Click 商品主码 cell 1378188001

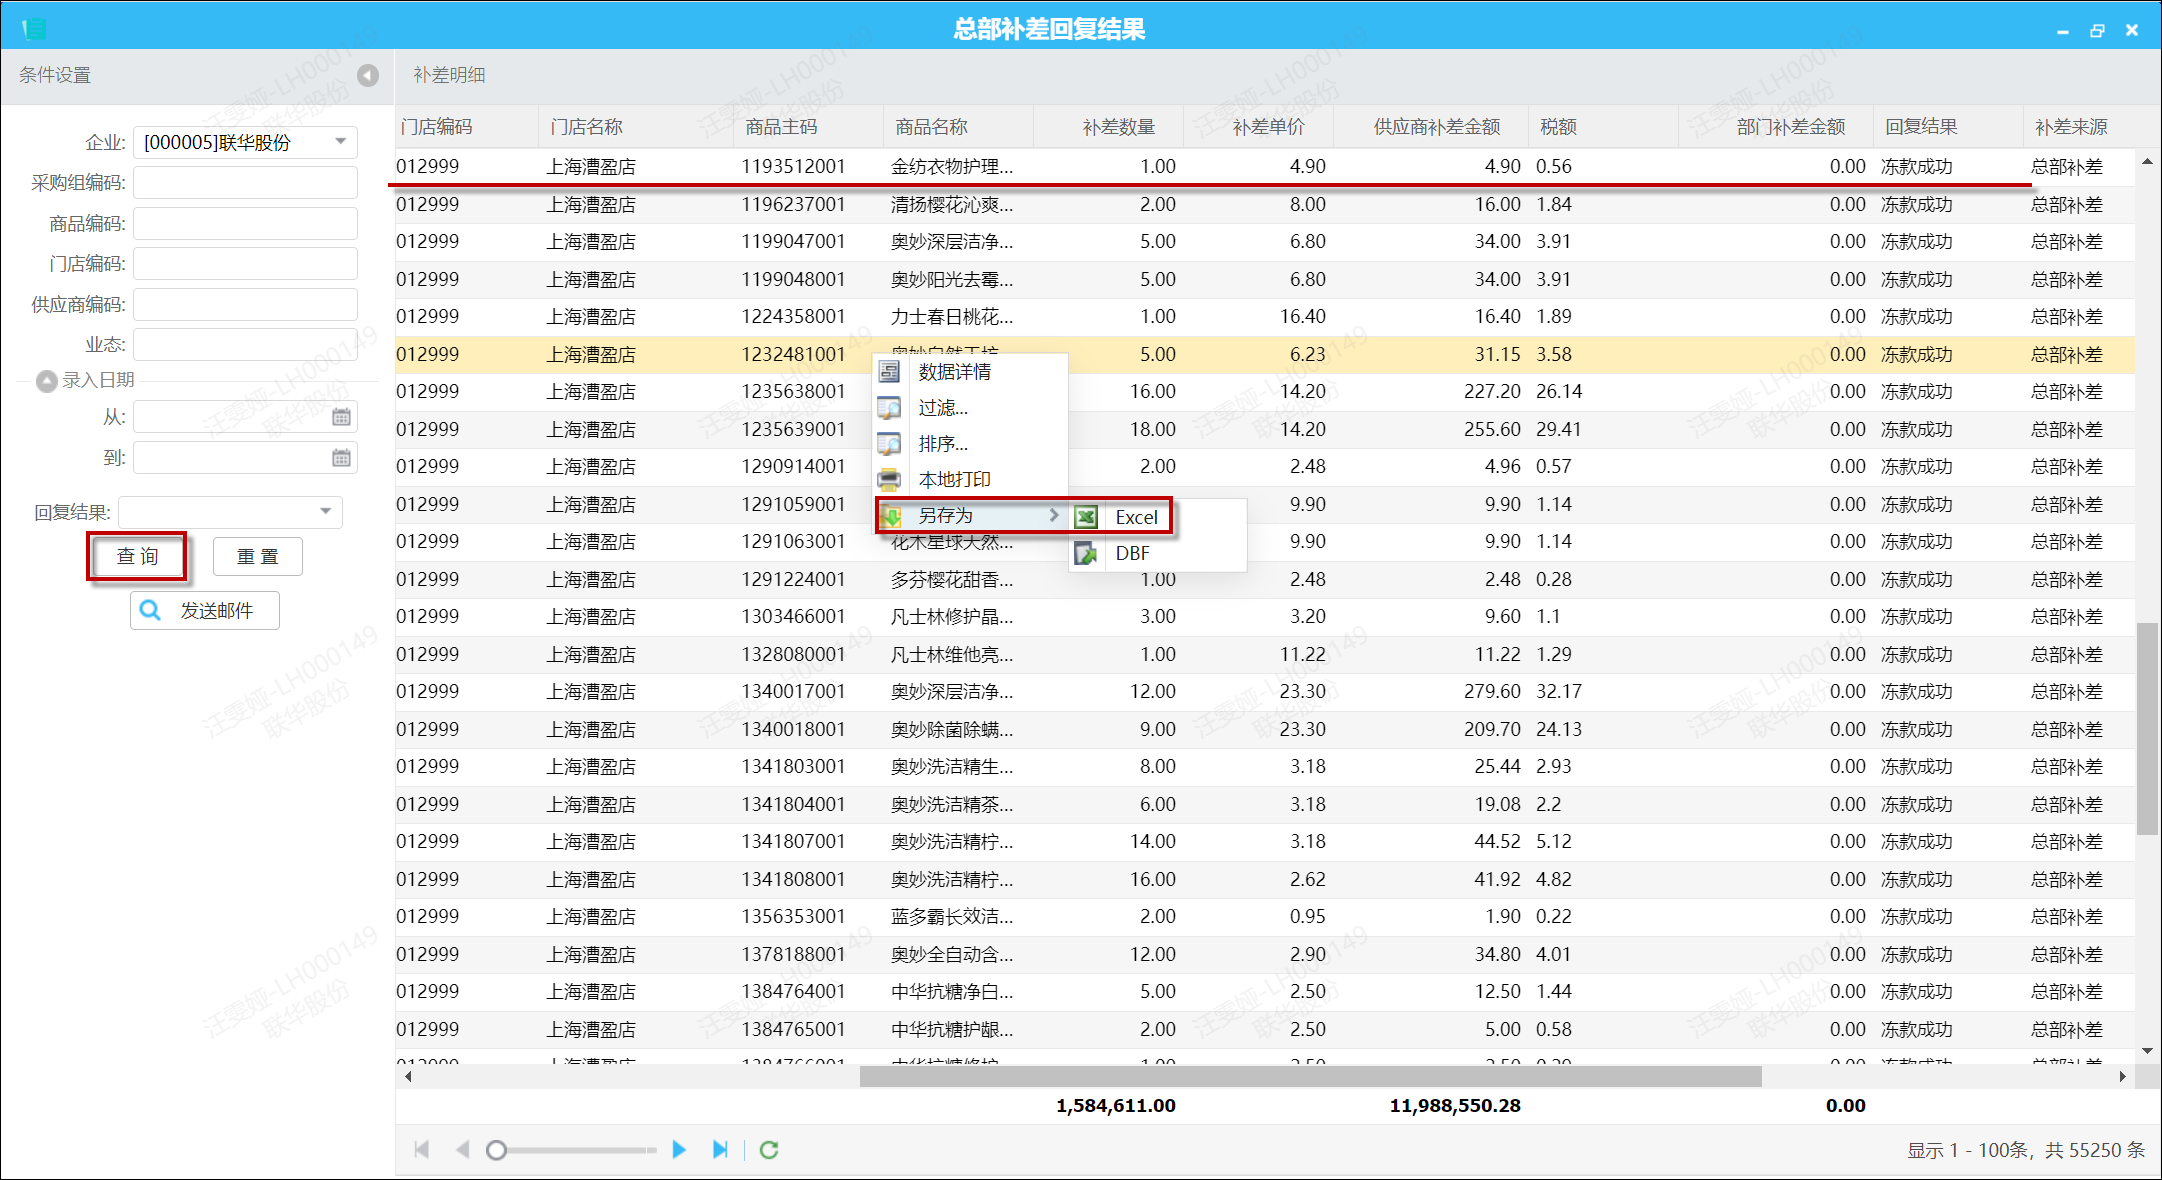(793, 955)
